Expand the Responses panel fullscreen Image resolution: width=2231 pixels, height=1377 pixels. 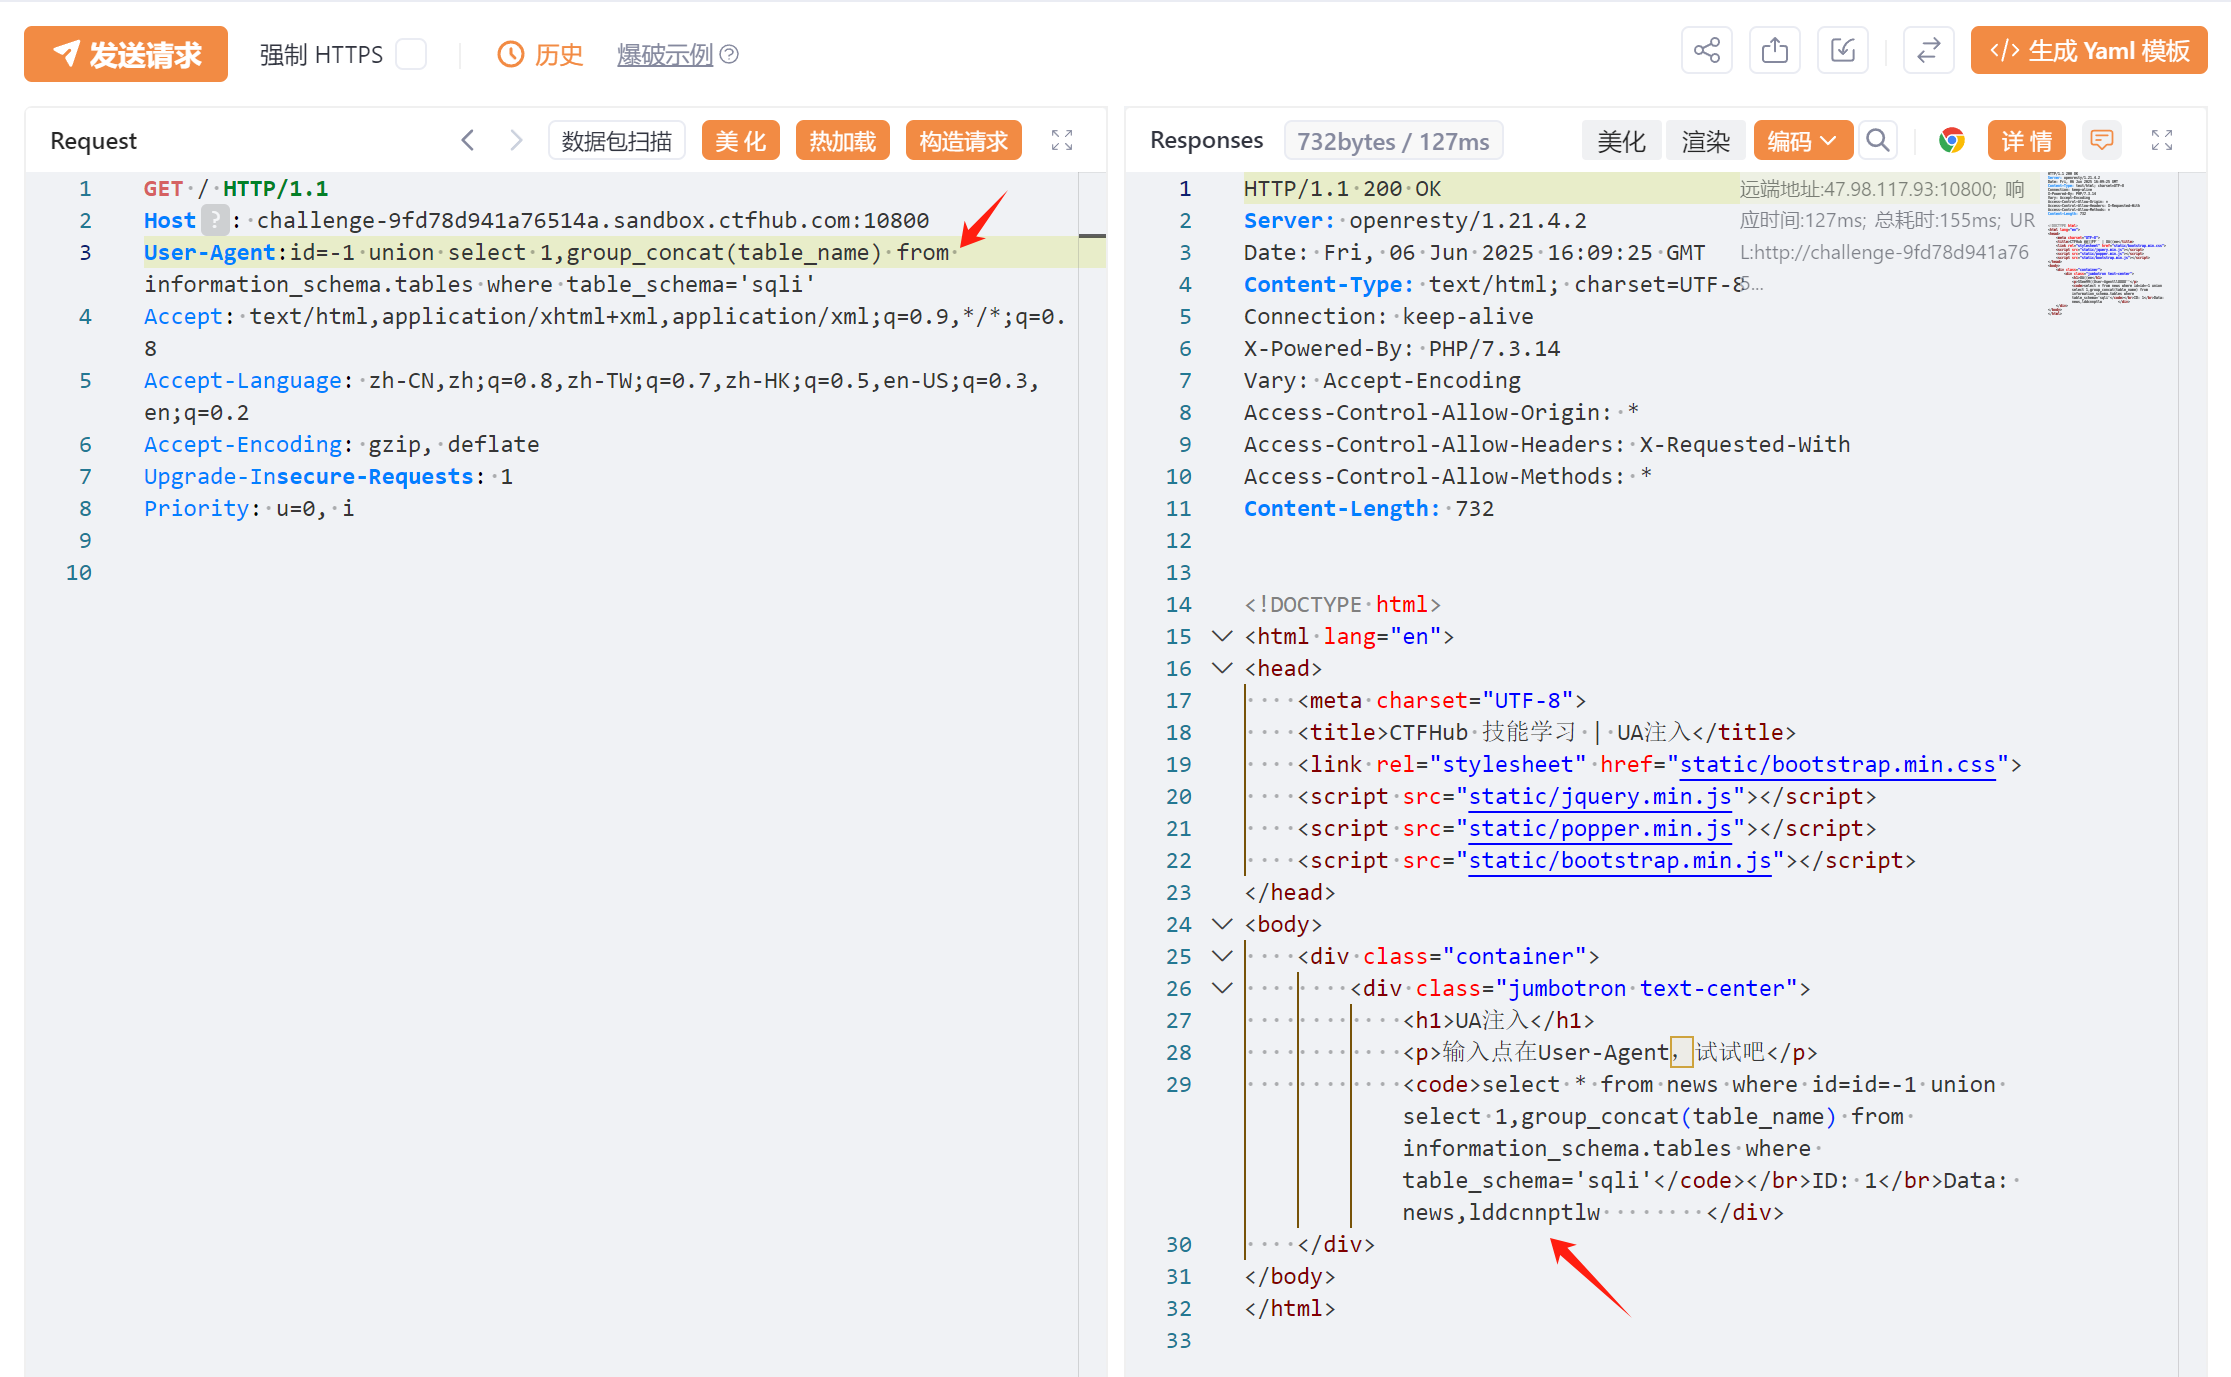click(x=2162, y=141)
